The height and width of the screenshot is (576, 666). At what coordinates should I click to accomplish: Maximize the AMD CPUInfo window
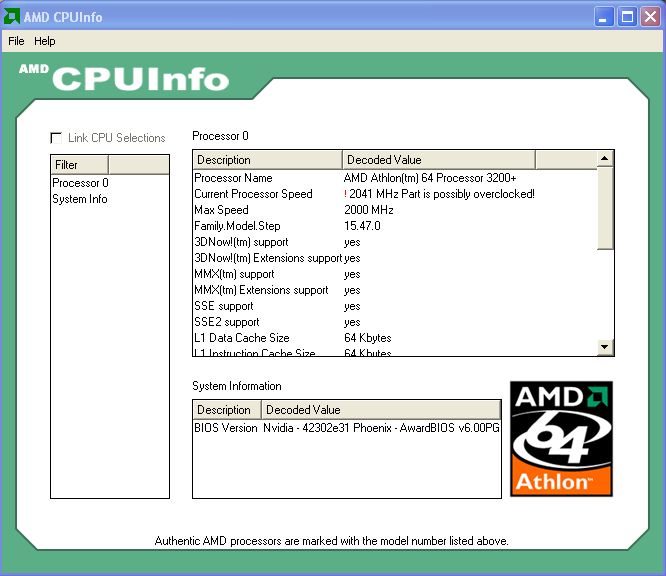click(x=627, y=17)
